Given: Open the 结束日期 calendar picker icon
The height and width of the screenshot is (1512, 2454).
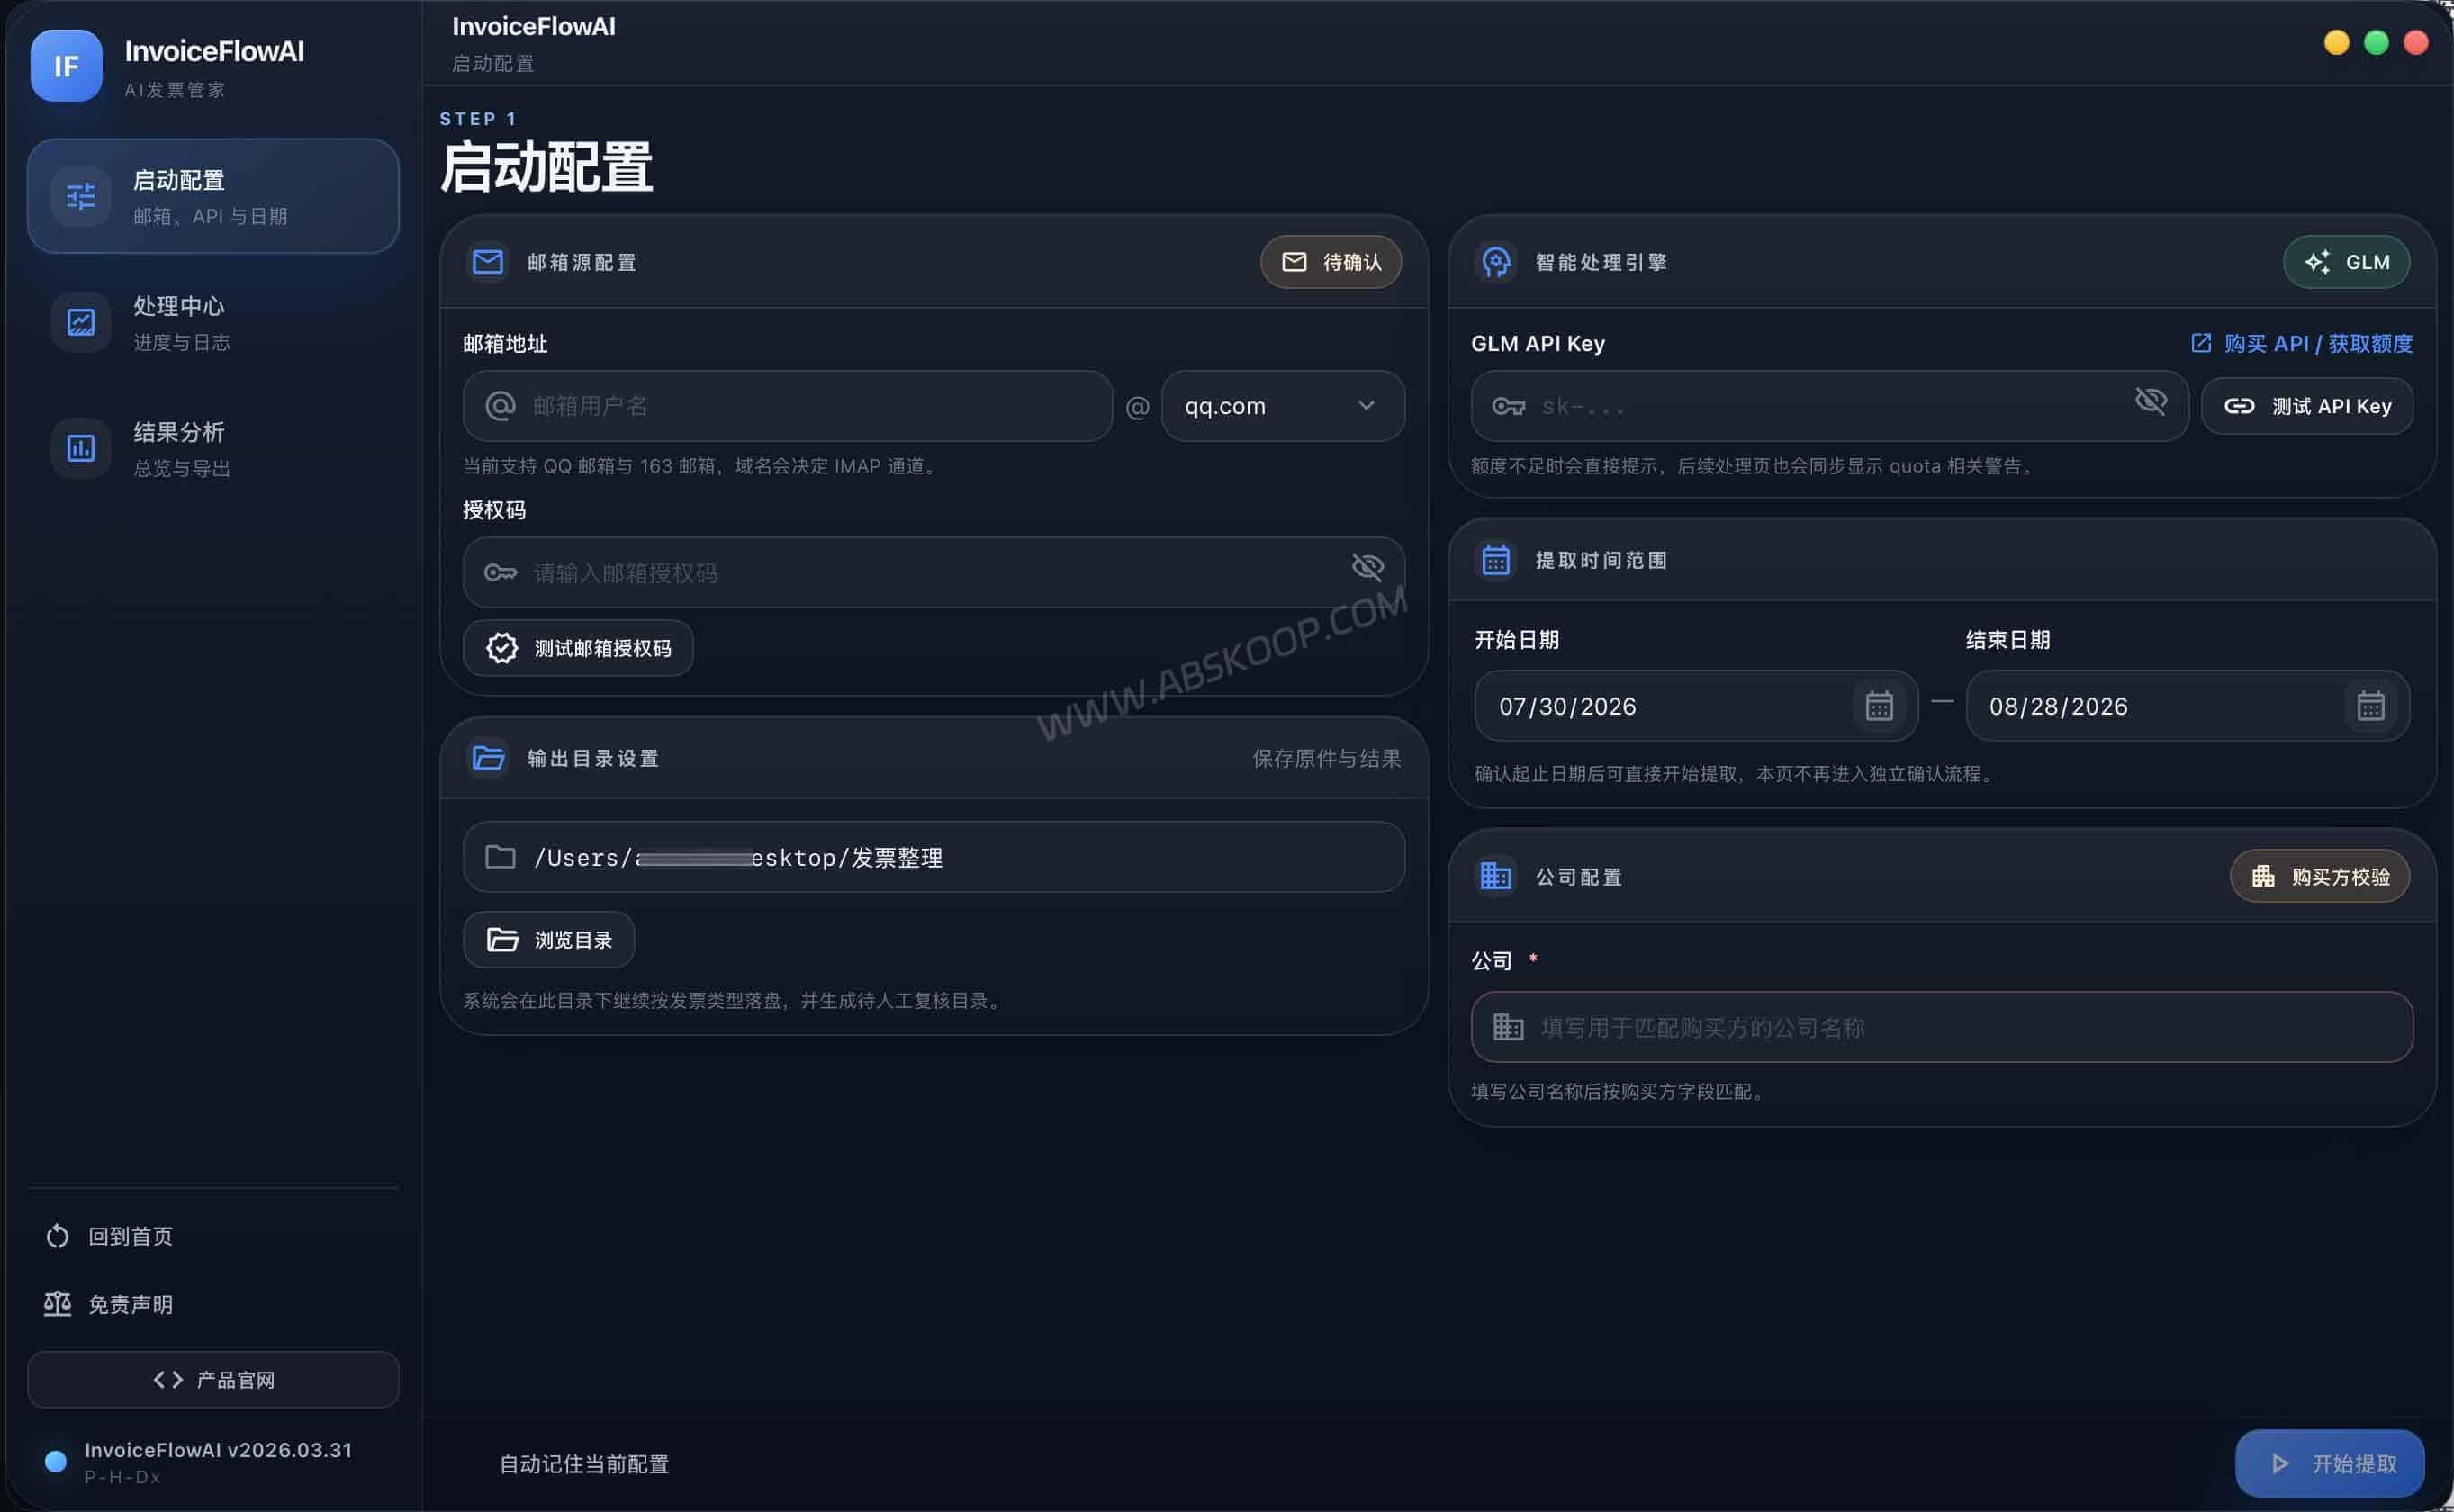Looking at the screenshot, I should (x=2371, y=706).
